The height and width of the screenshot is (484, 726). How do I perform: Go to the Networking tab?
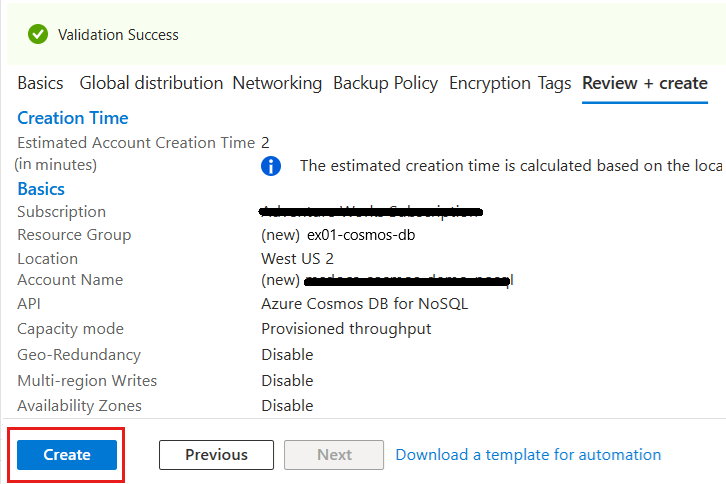tap(277, 83)
